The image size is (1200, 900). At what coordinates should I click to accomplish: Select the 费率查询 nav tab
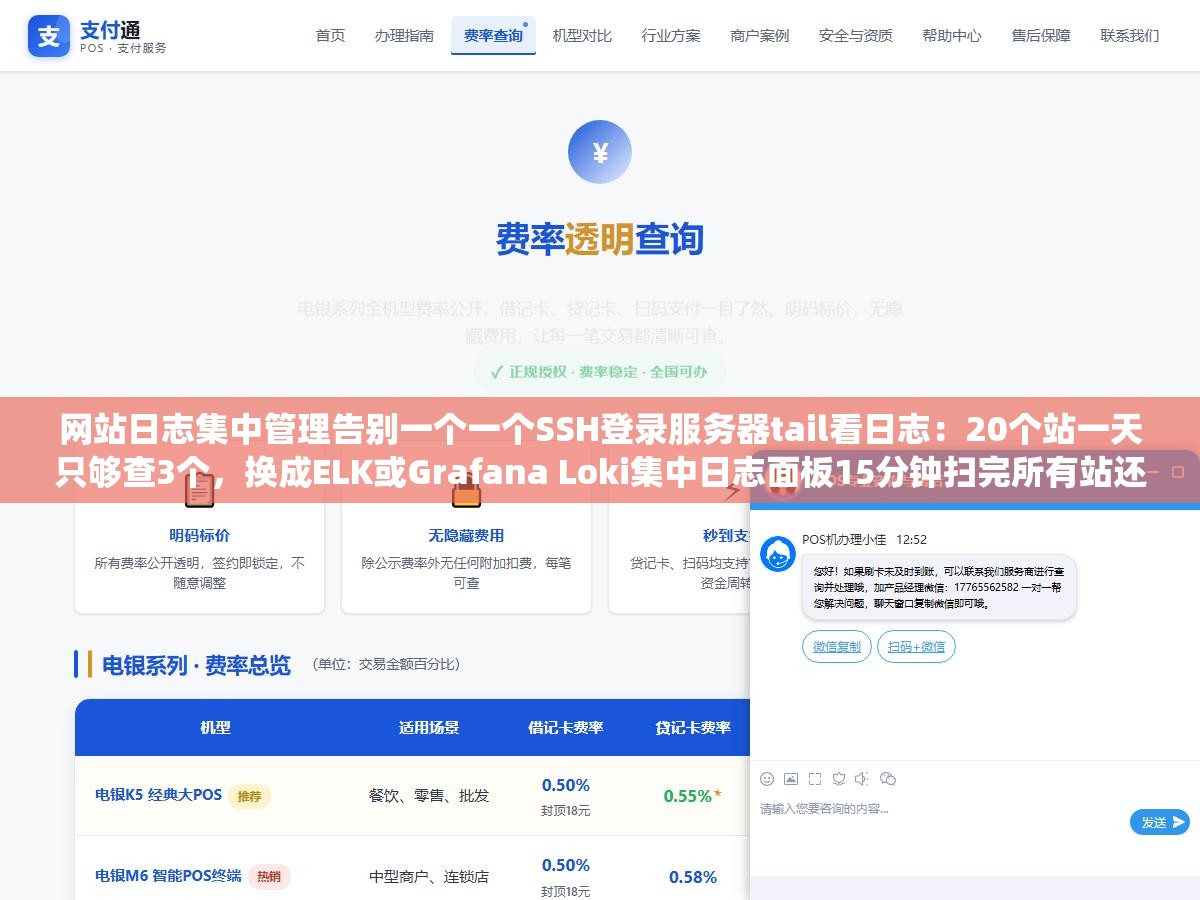click(x=493, y=35)
